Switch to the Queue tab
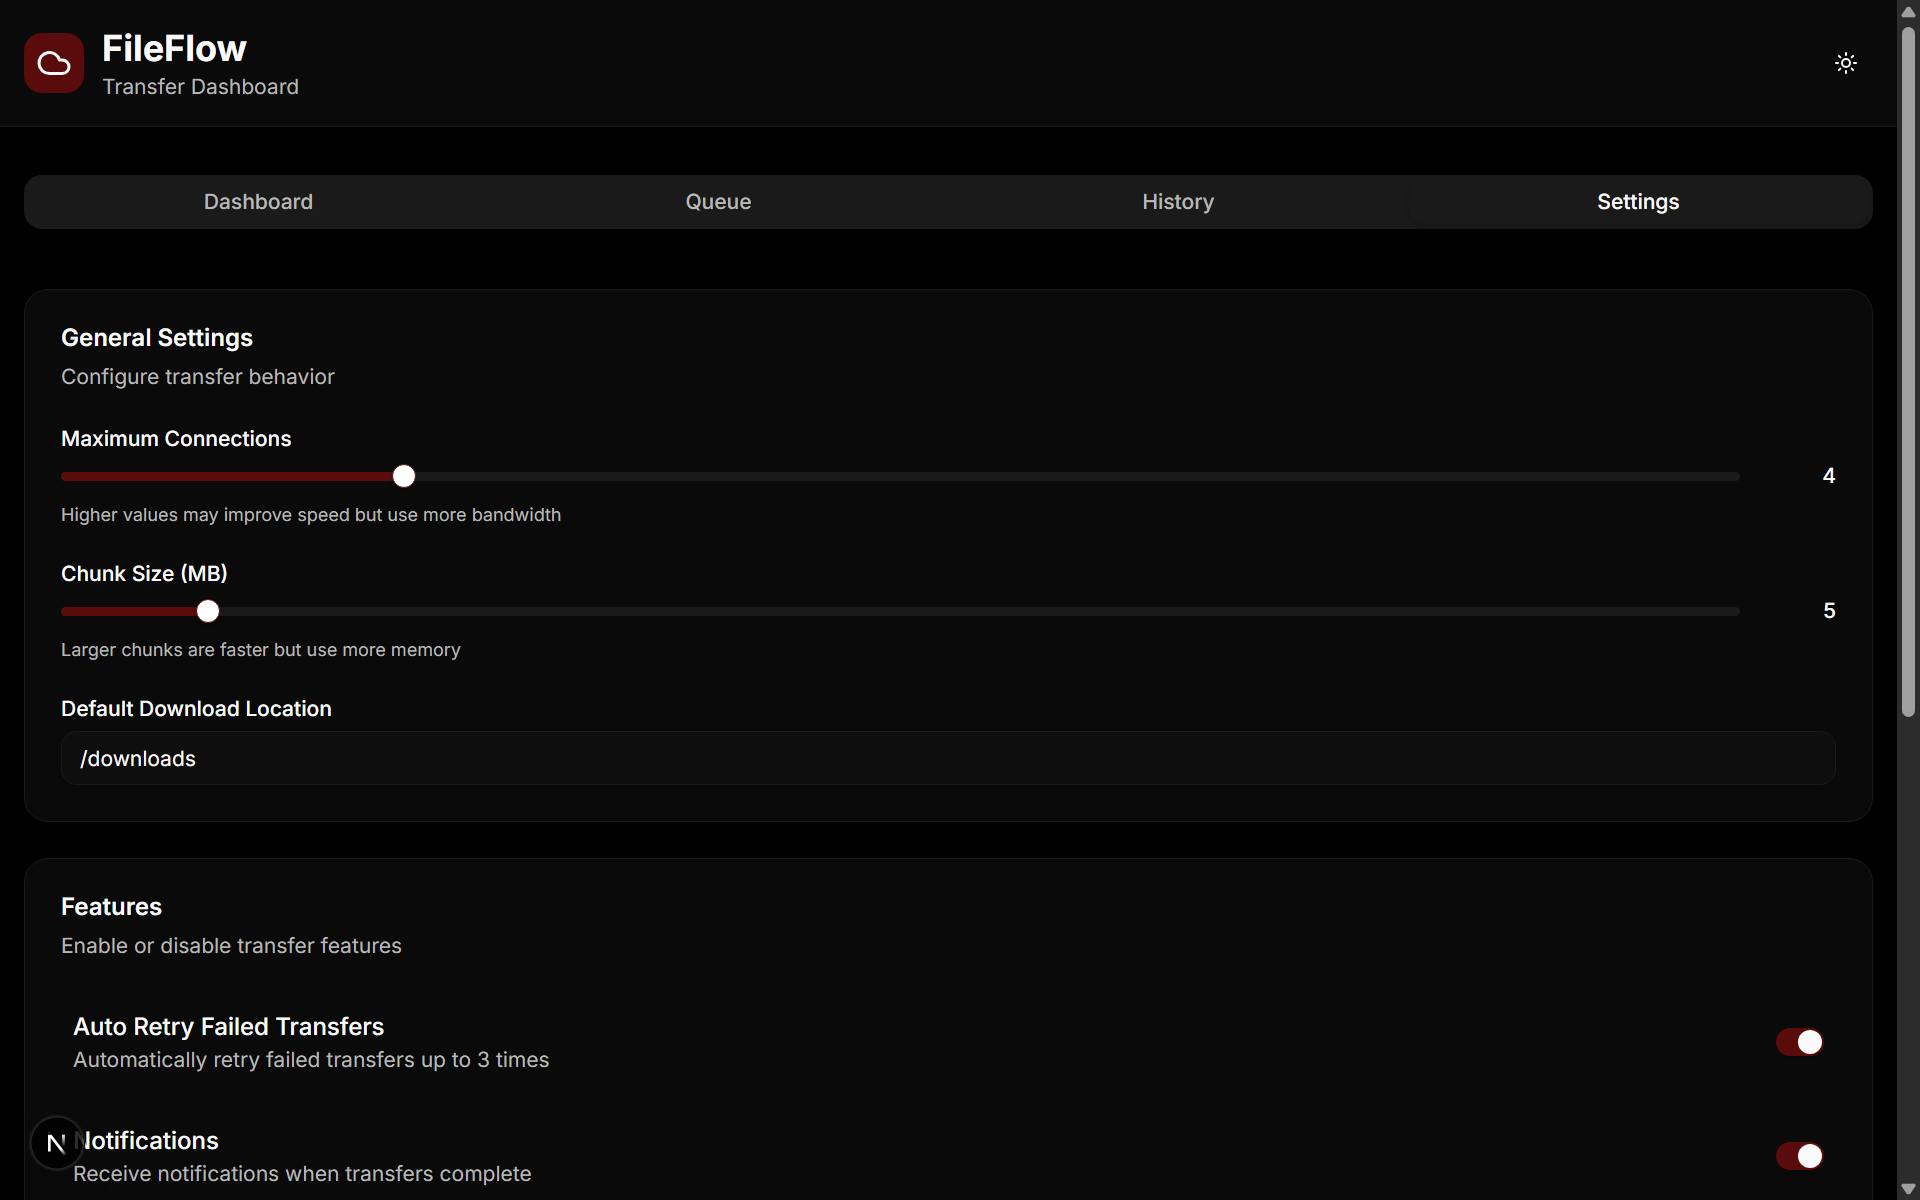 click(718, 202)
